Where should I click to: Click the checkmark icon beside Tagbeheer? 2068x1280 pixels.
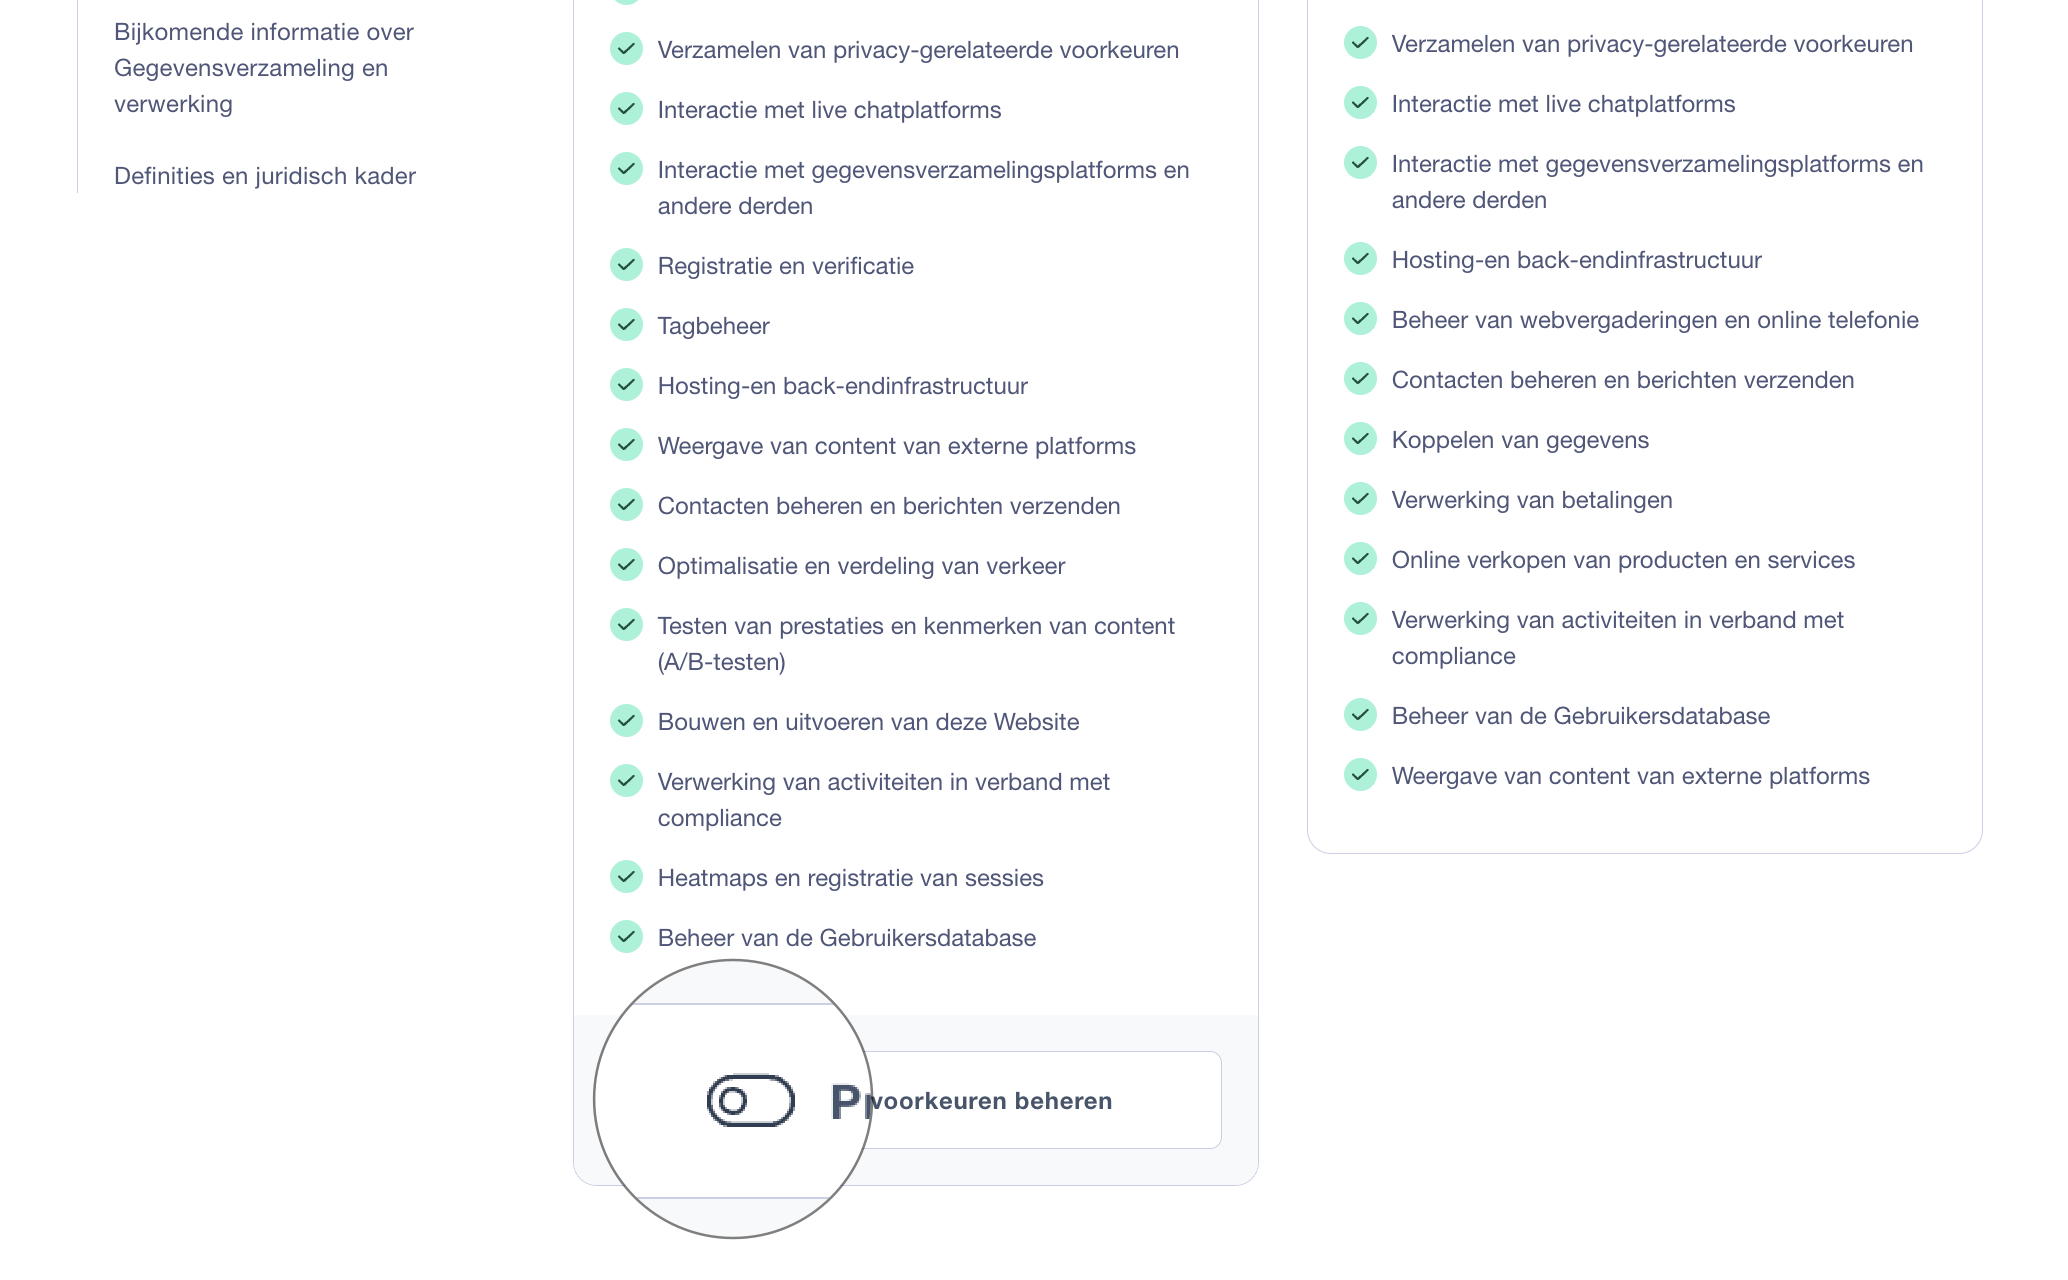tap(626, 325)
